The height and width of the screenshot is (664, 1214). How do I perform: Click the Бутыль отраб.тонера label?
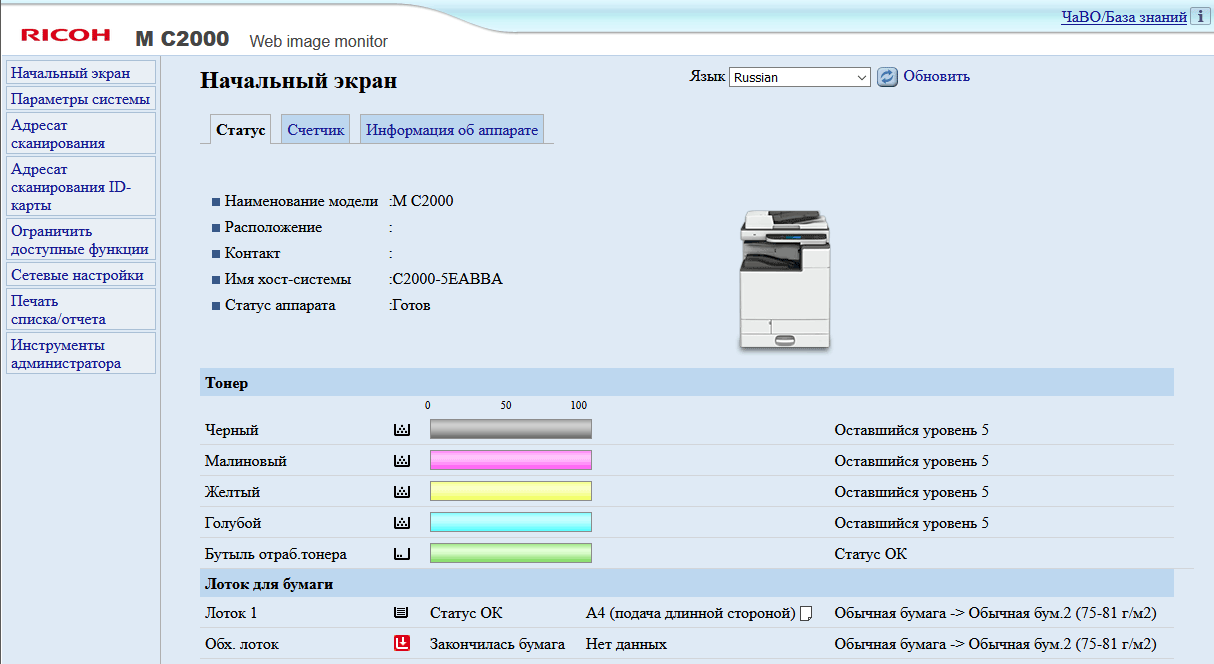click(276, 554)
